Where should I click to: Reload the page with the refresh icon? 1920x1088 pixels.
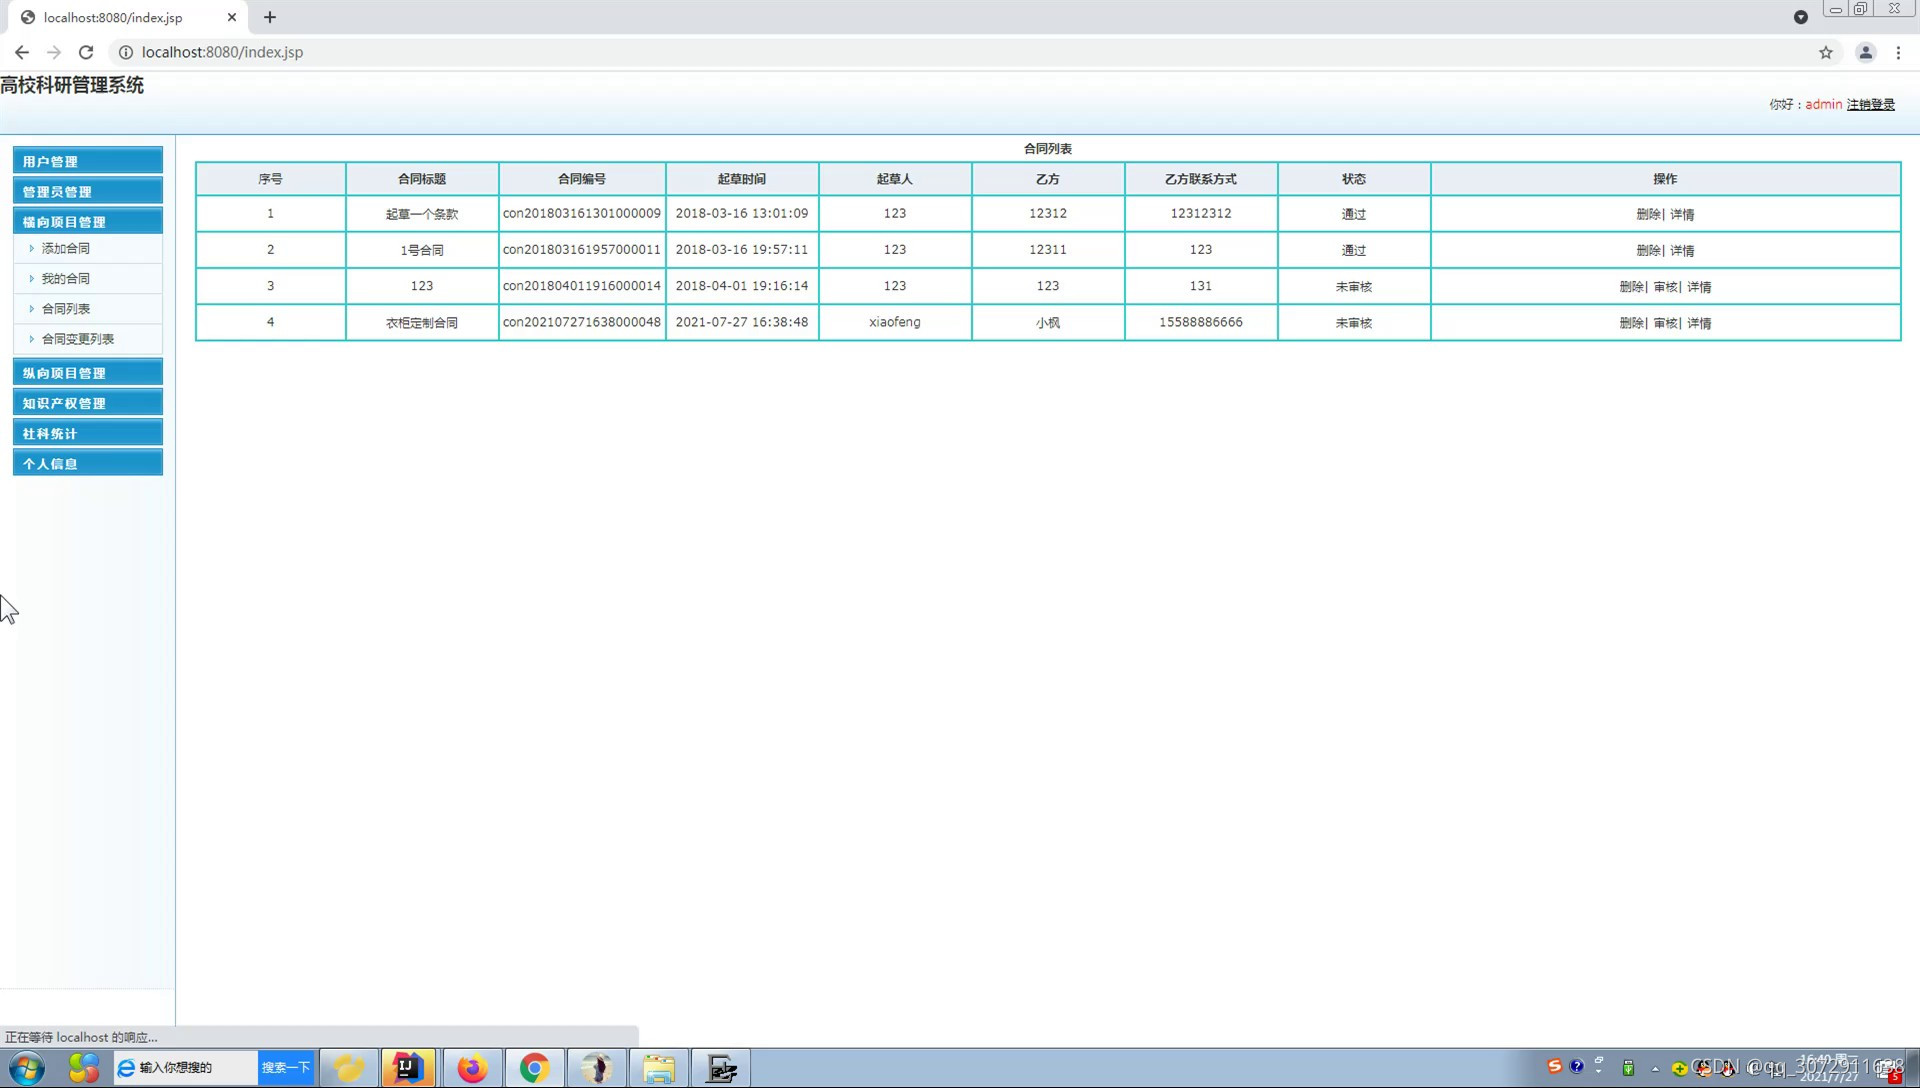(x=86, y=52)
